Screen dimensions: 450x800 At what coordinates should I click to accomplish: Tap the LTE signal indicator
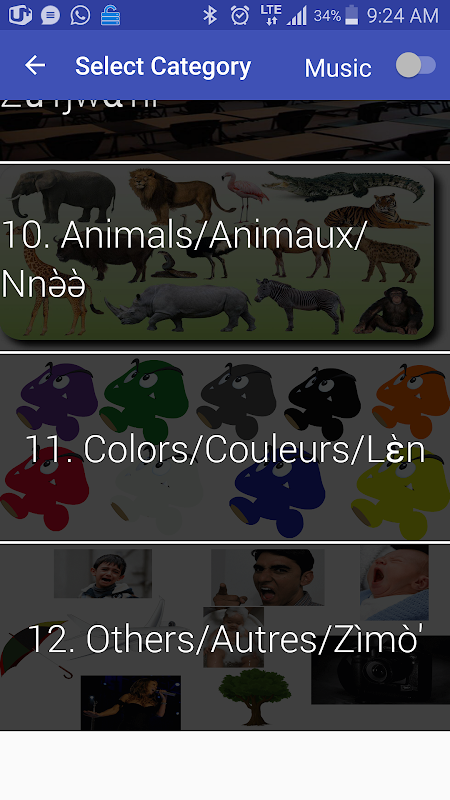270,15
